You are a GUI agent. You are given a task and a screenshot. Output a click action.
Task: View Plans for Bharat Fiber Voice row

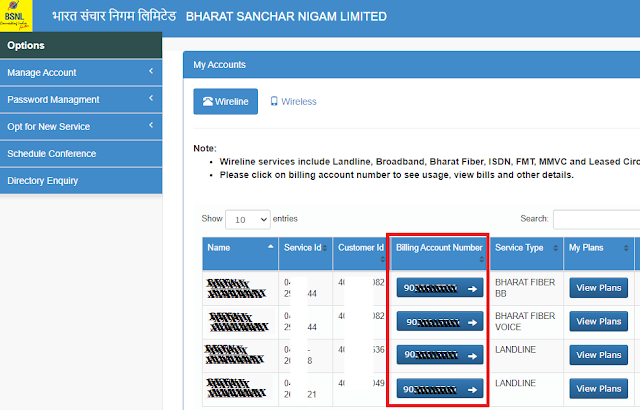[598, 321]
